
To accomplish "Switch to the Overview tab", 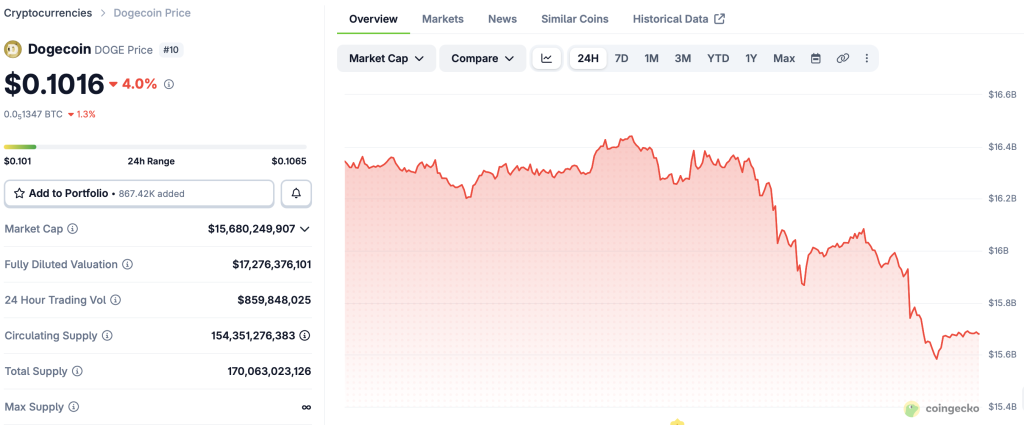I will 373,19.
